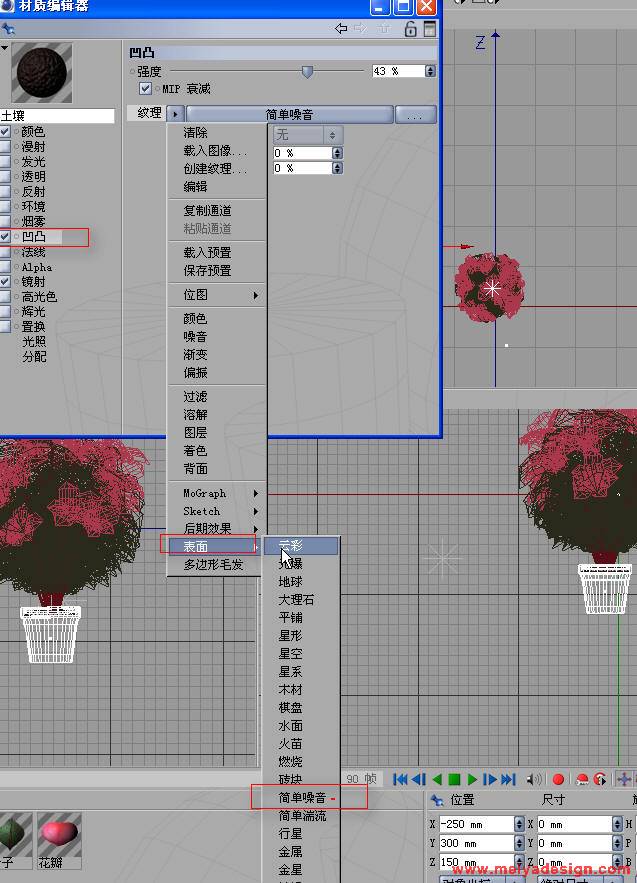Click the play backward green arrow

coord(436,779)
